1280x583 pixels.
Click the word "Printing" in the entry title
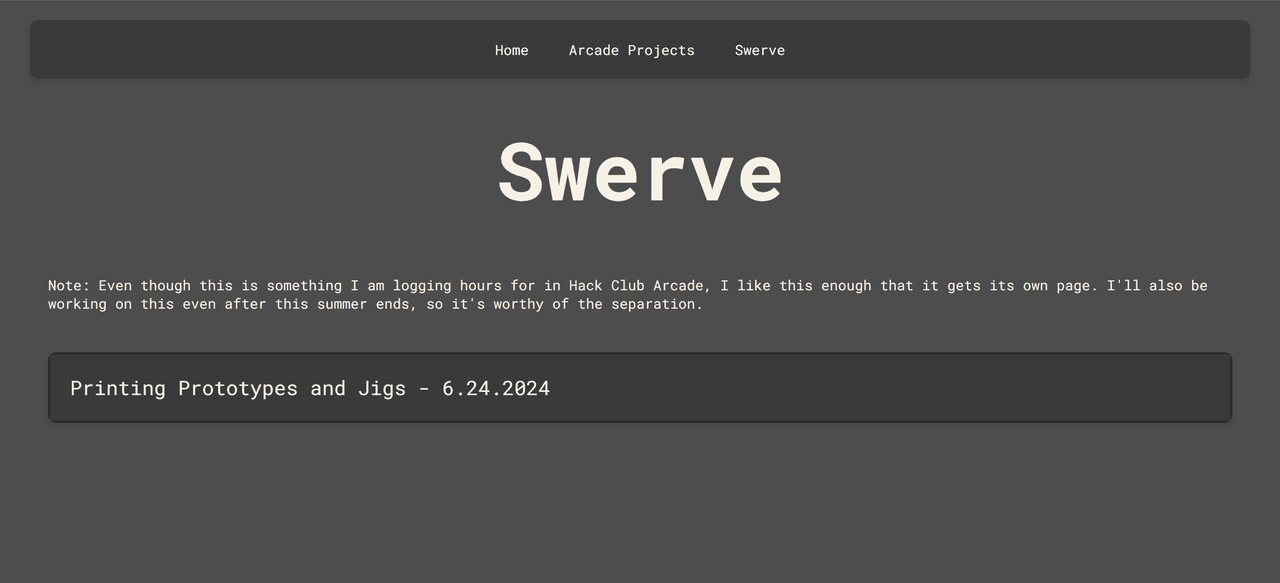pyautogui.click(x=118, y=388)
